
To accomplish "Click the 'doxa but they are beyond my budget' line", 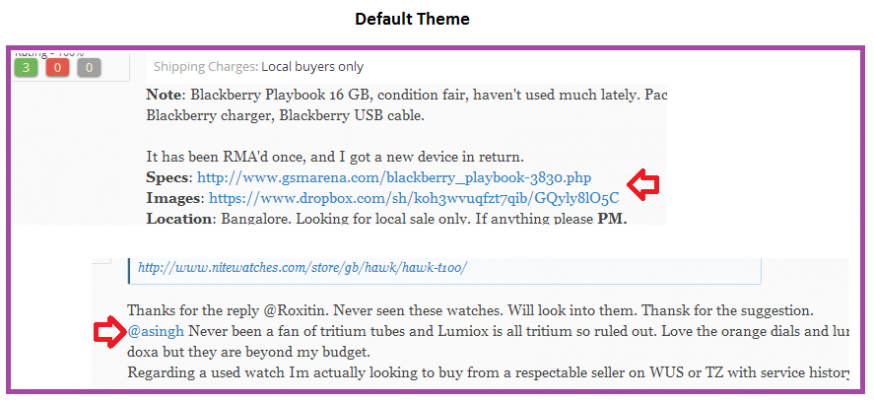I will coord(249,353).
